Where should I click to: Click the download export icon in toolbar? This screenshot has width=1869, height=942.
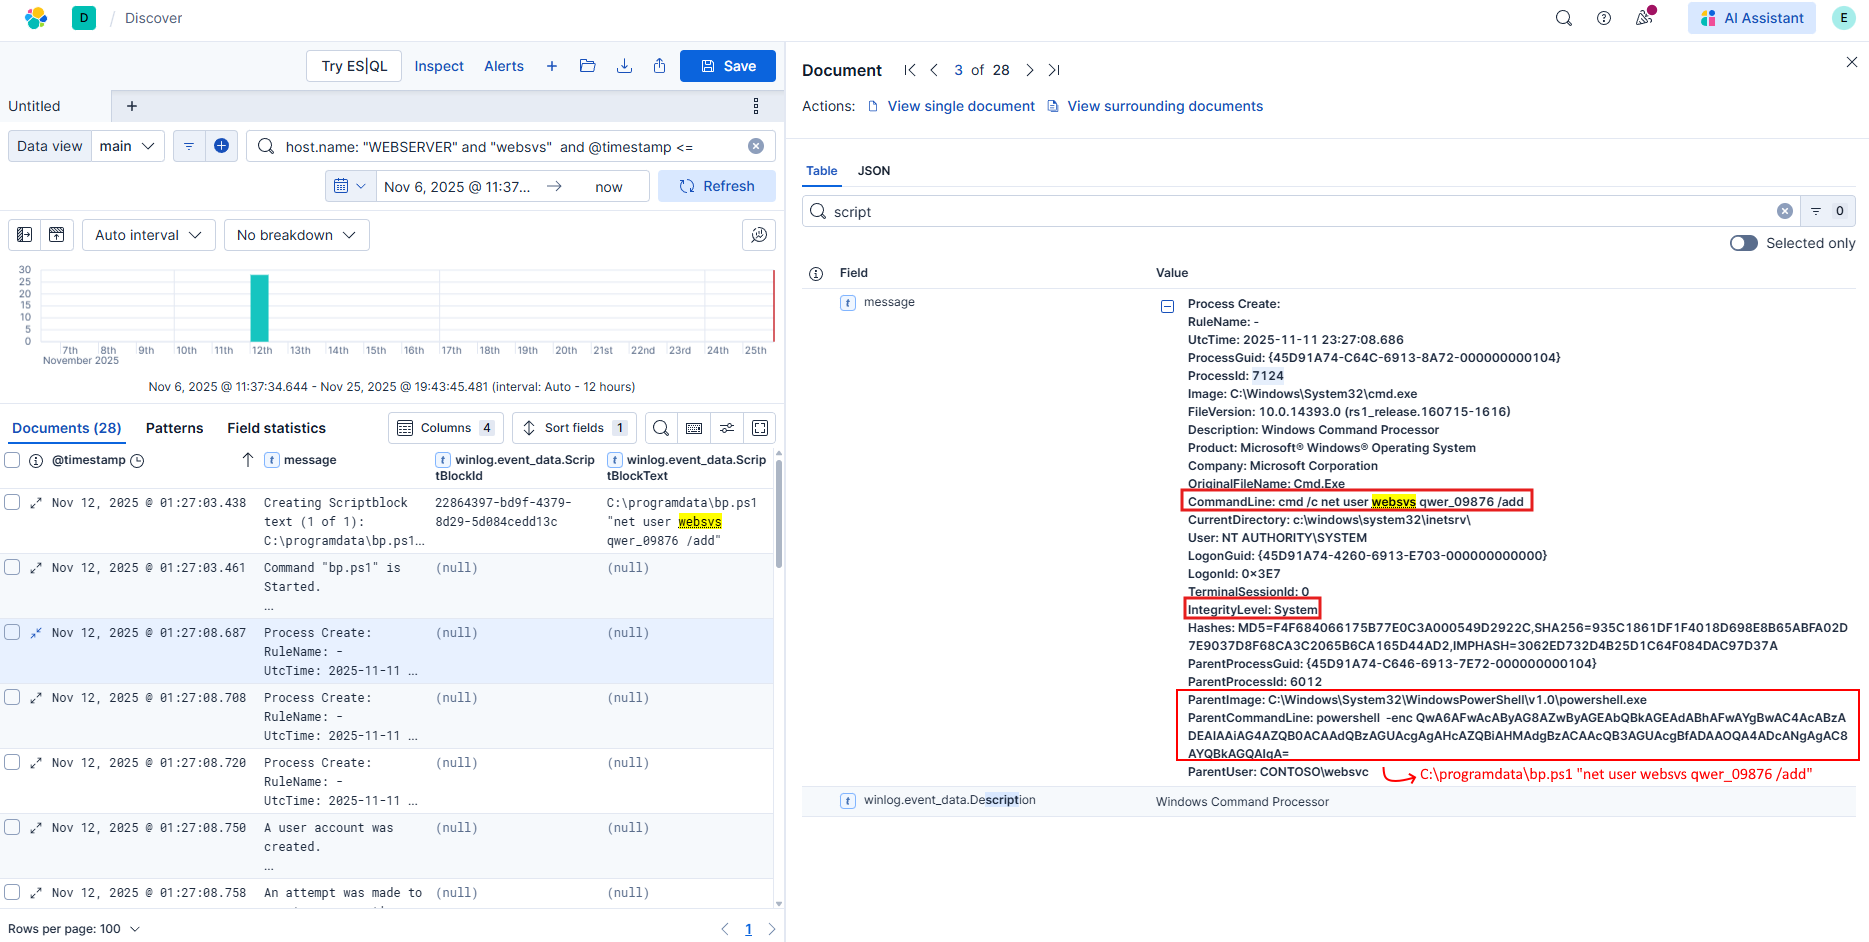point(624,66)
